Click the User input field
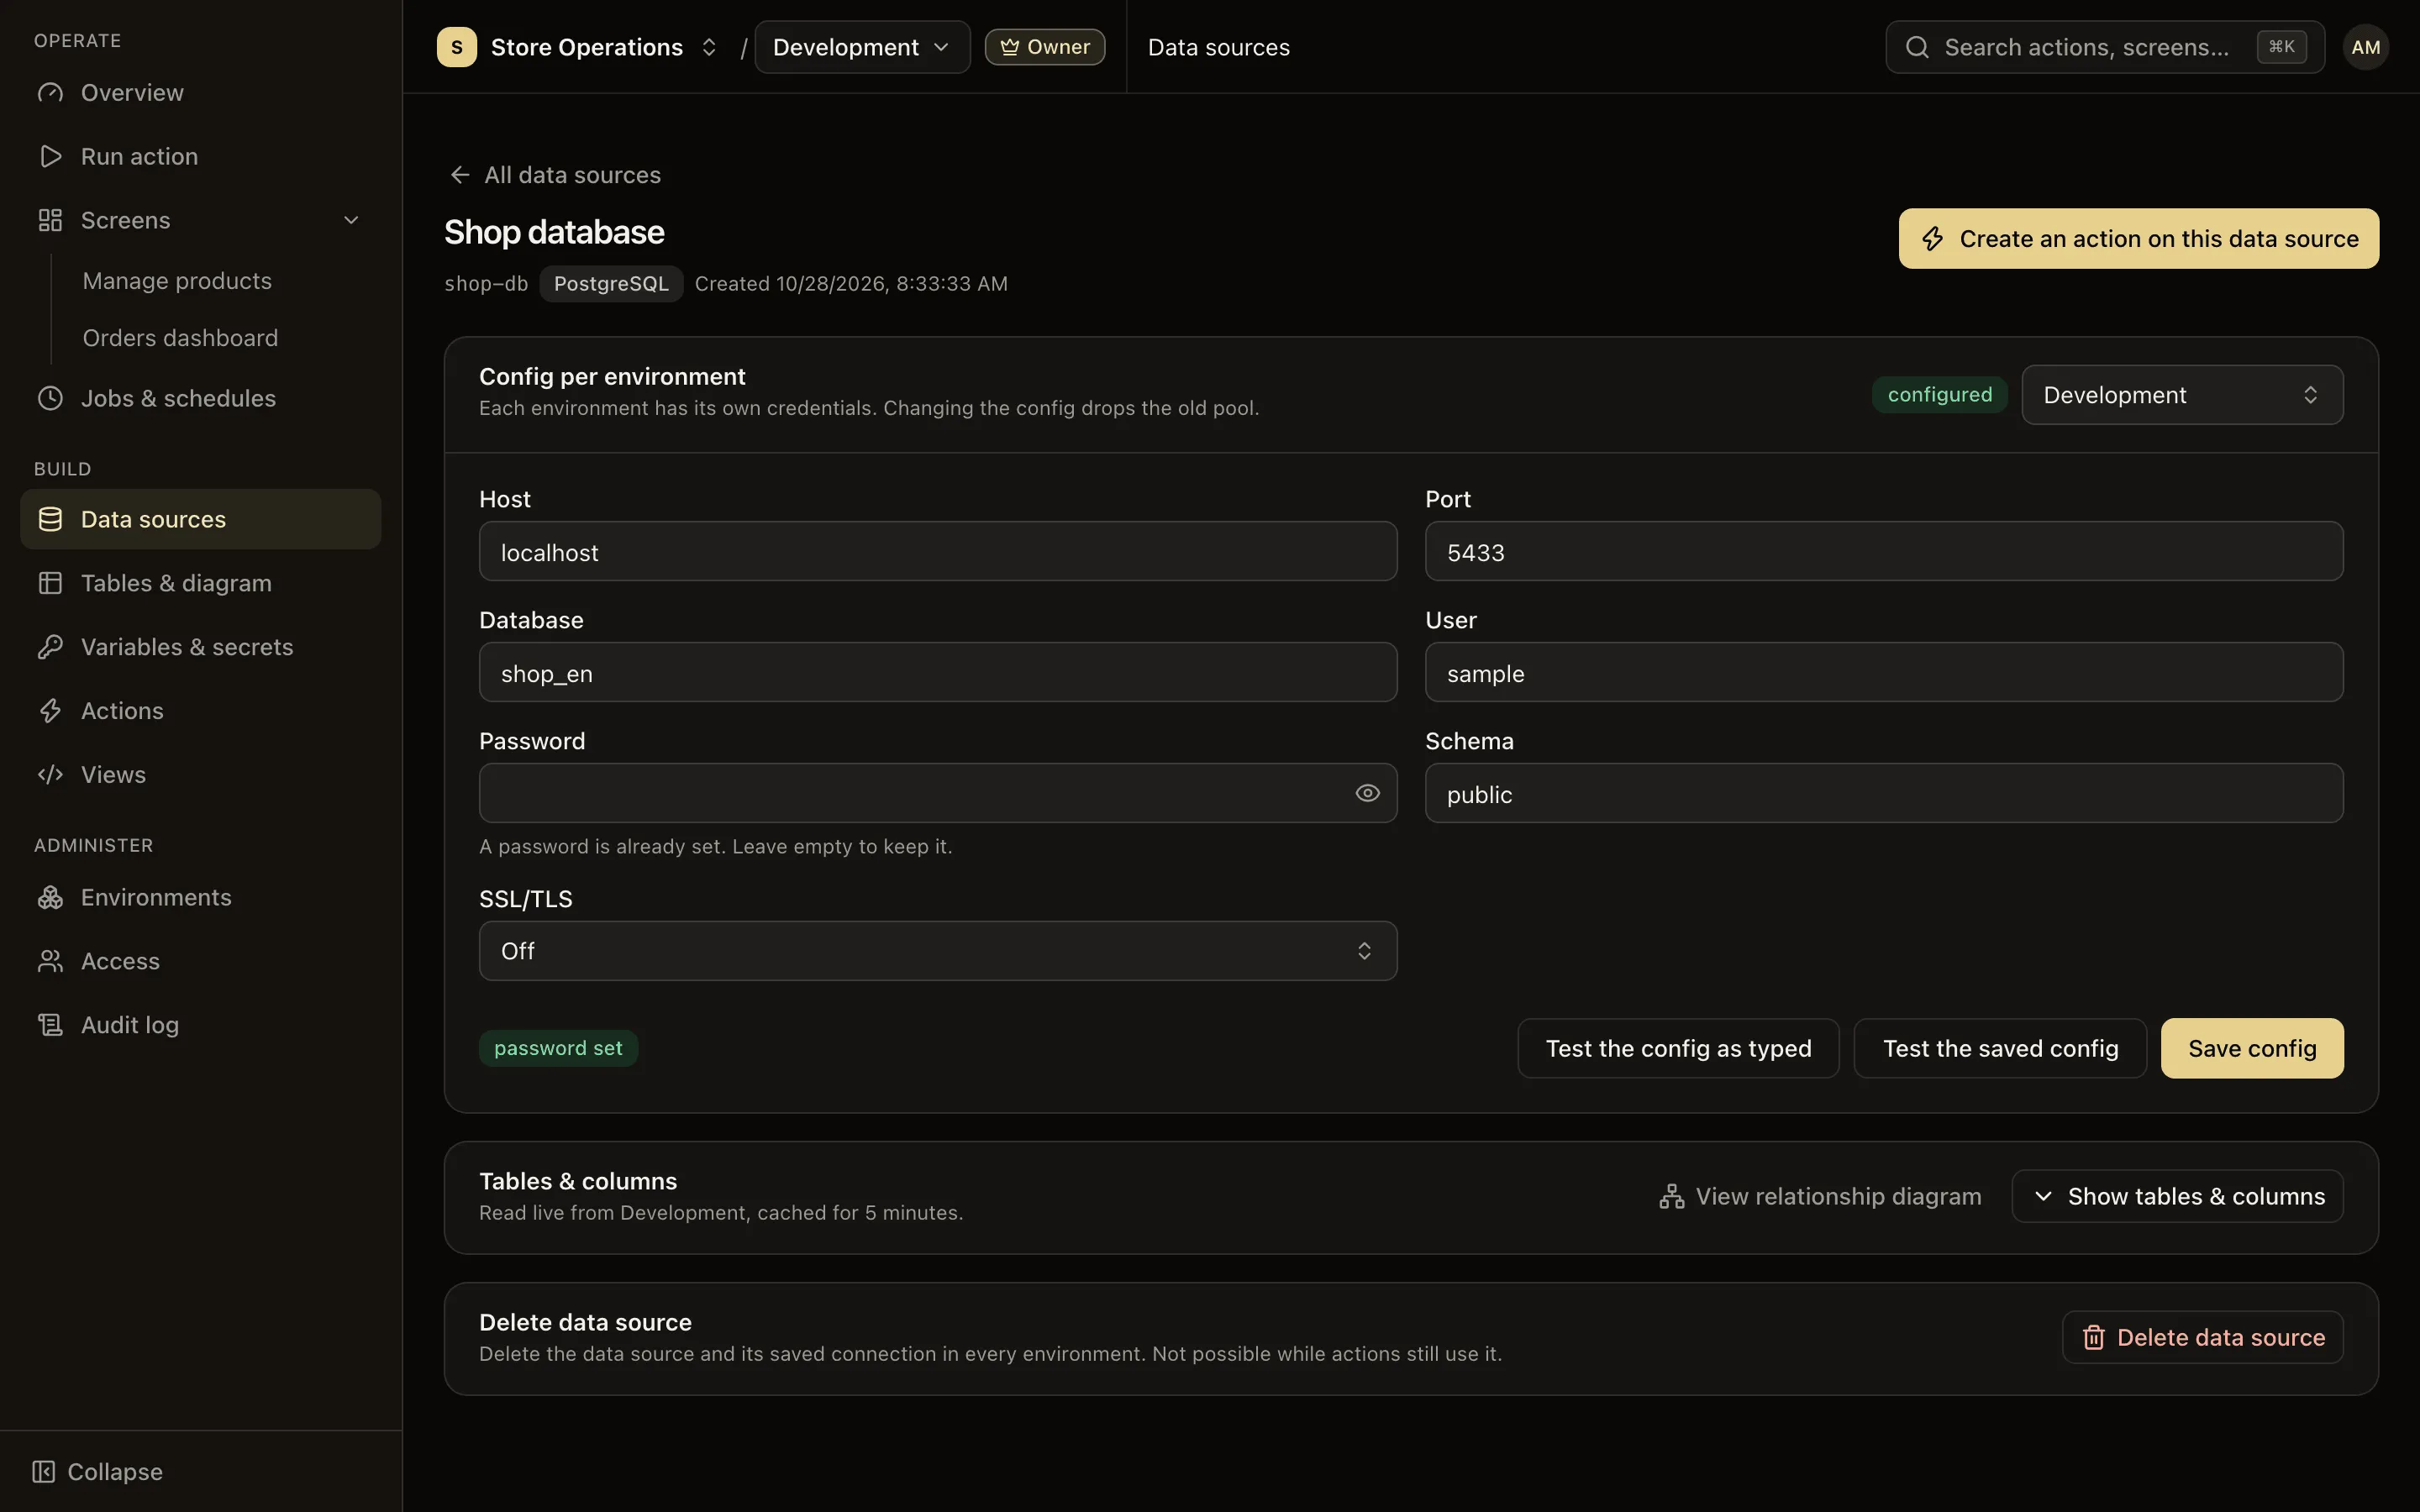This screenshot has height=1512, width=2420. tap(1884, 672)
